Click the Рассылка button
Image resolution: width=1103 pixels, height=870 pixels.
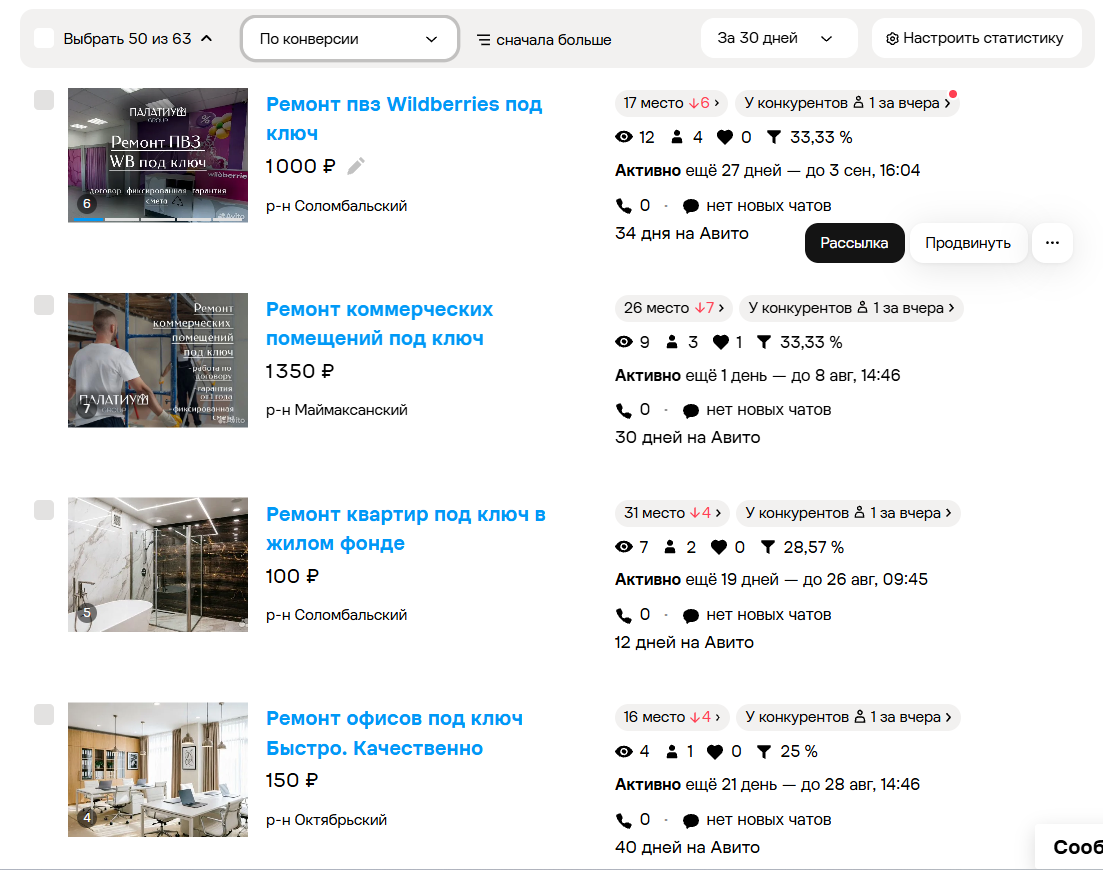click(x=854, y=243)
